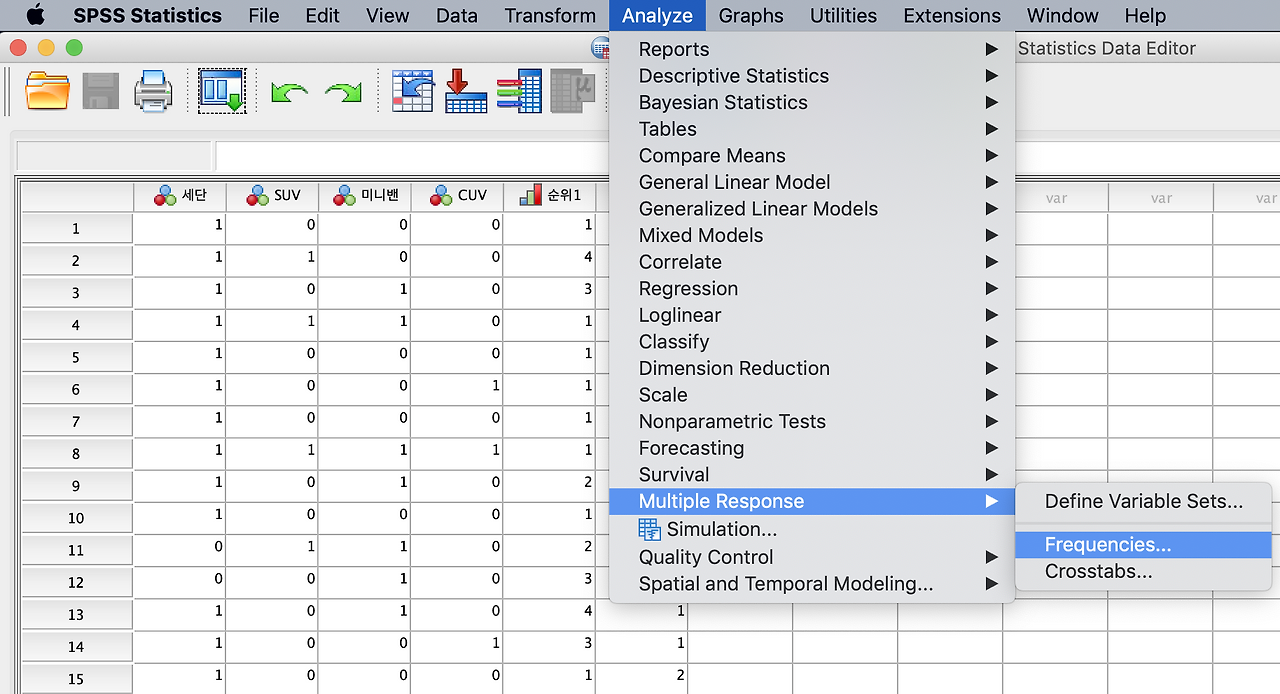The height and width of the screenshot is (694, 1280).
Task: Open the Apple menu
Action: tap(35, 15)
